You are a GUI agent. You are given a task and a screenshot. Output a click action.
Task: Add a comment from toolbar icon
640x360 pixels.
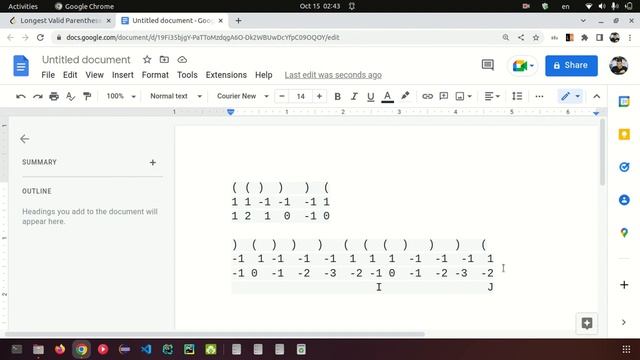point(444,96)
